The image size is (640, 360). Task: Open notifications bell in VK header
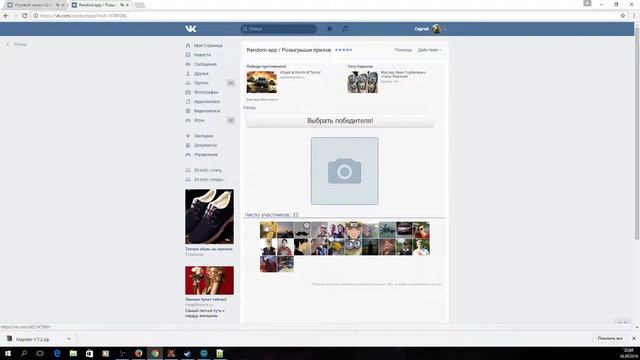point(329,29)
